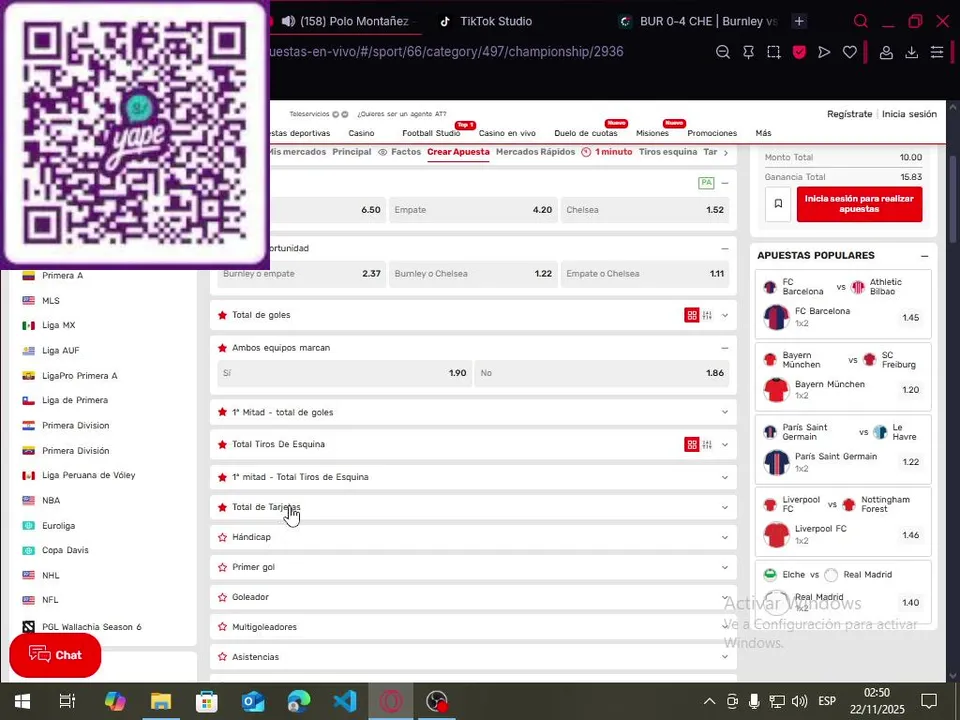The height and width of the screenshot is (720, 960).
Task: Click the Windows Start button
Action: click(22, 700)
